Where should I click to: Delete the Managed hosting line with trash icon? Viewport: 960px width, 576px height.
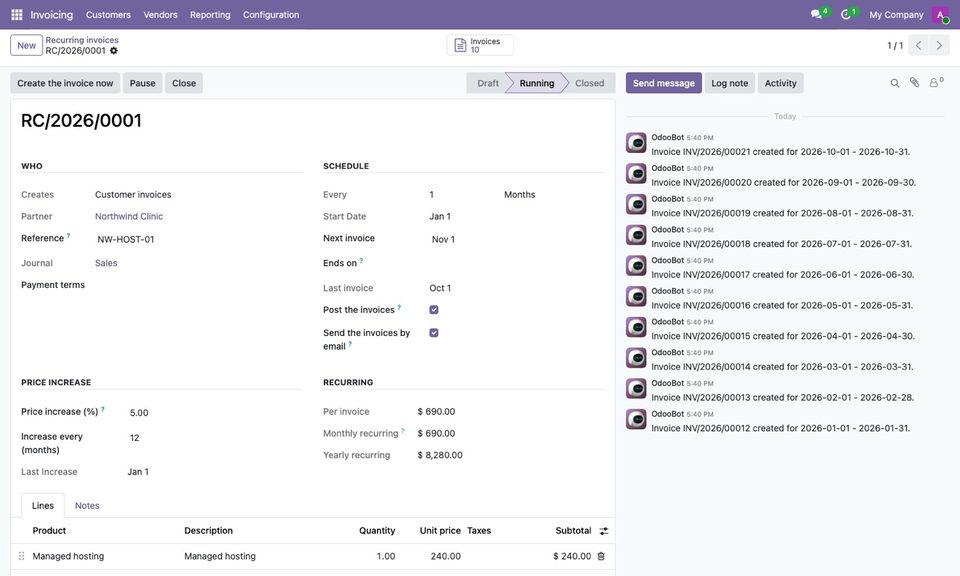coord(601,556)
